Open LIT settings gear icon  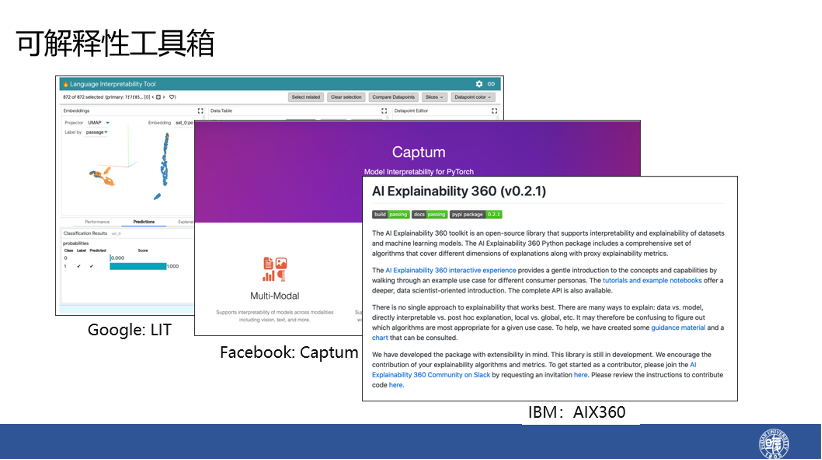(479, 84)
